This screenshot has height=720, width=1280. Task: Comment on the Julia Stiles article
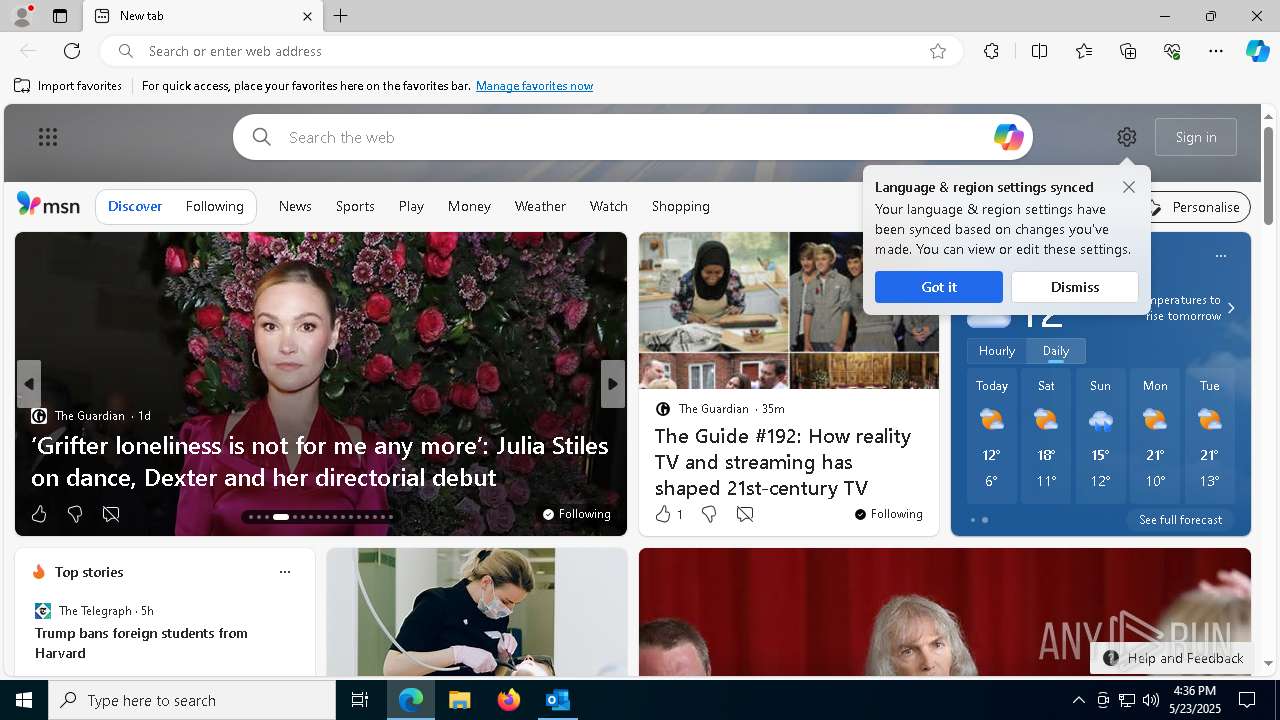coord(111,514)
